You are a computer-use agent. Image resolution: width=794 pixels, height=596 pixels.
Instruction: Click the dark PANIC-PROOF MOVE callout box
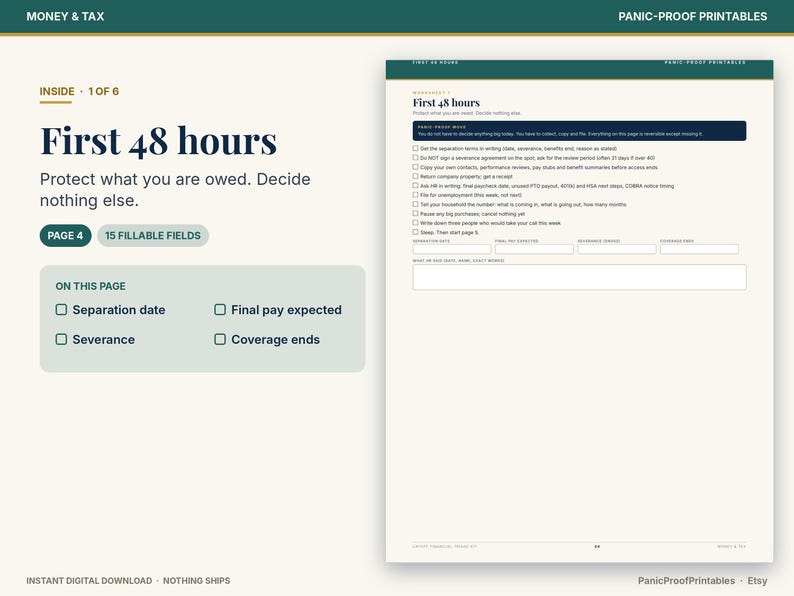[579, 131]
